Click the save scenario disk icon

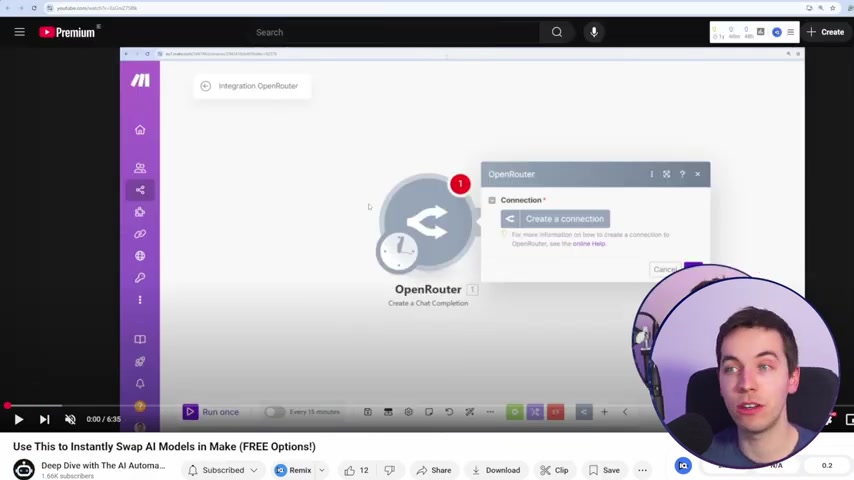coord(368,412)
